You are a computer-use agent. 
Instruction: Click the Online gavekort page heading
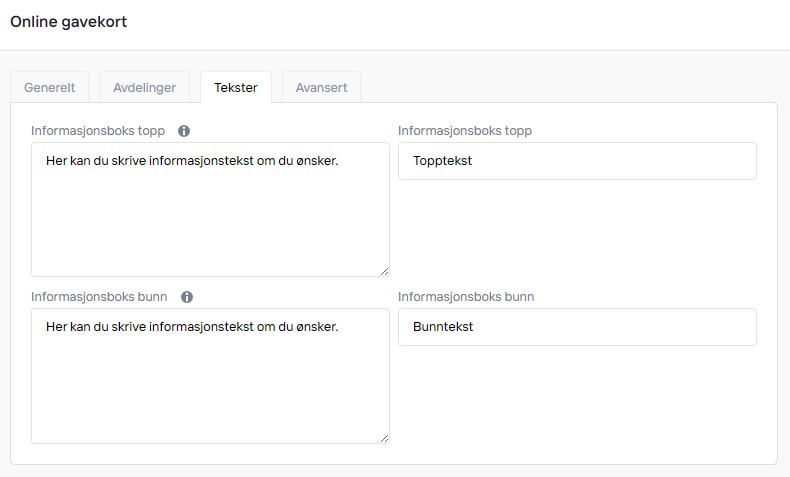[69, 21]
